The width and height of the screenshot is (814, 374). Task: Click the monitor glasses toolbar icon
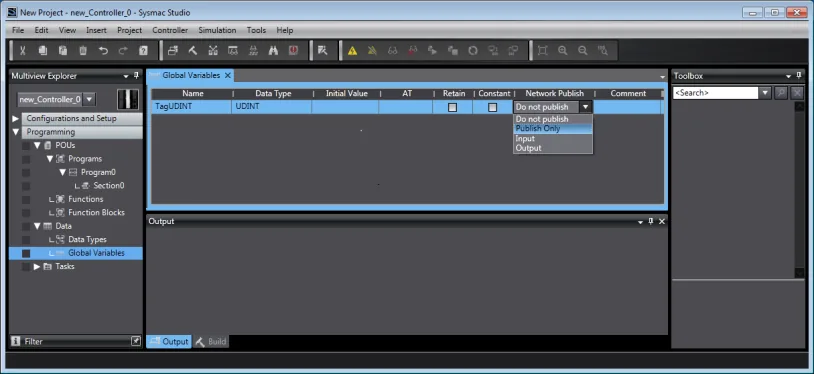point(392,50)
